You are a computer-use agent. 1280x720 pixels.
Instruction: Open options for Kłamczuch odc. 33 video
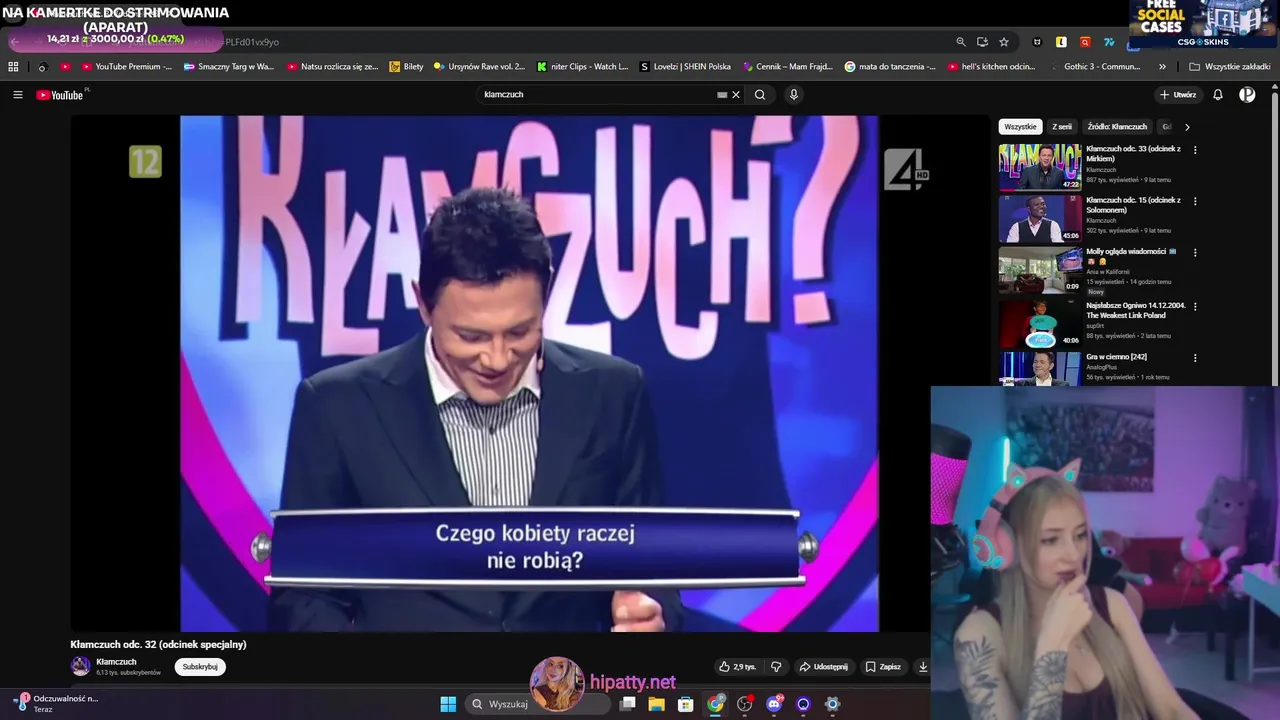[1195, 150]
